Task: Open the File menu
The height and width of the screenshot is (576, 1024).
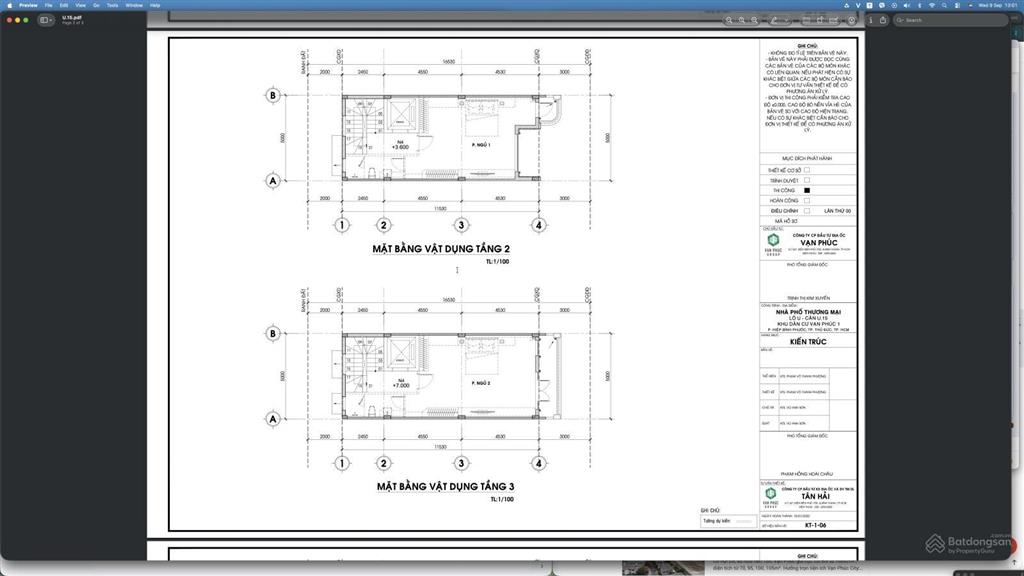Action: point(48,5)
